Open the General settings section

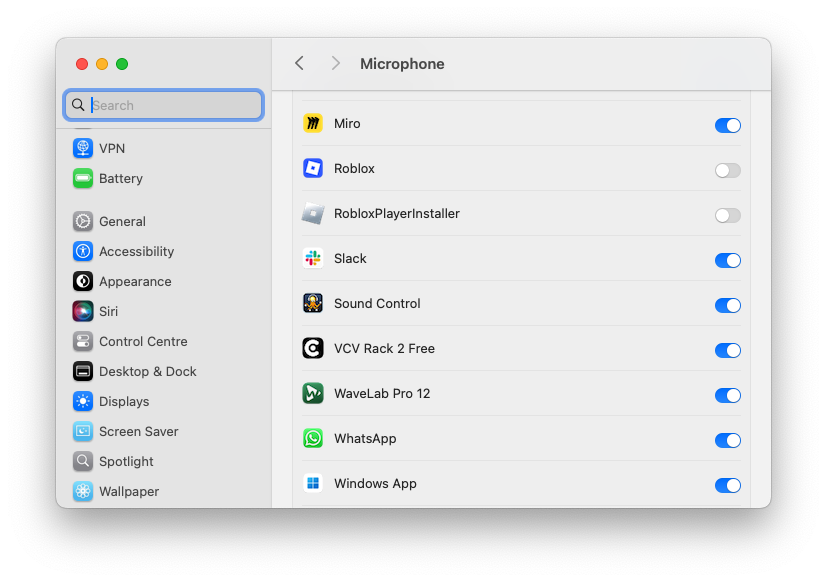coord(122,222)
